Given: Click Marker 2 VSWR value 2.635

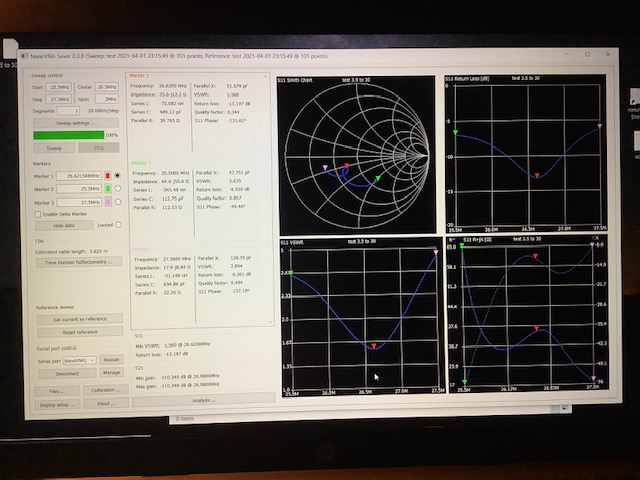Looking at the screenshot, I should (236, 181).
